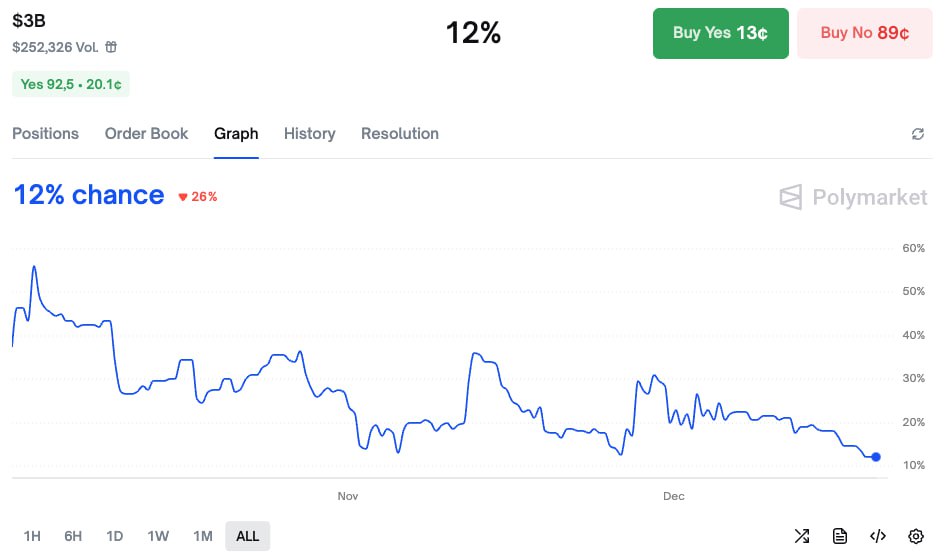Select the 1D time range
The height and width of the screenshot is (558, 950).
114,536
